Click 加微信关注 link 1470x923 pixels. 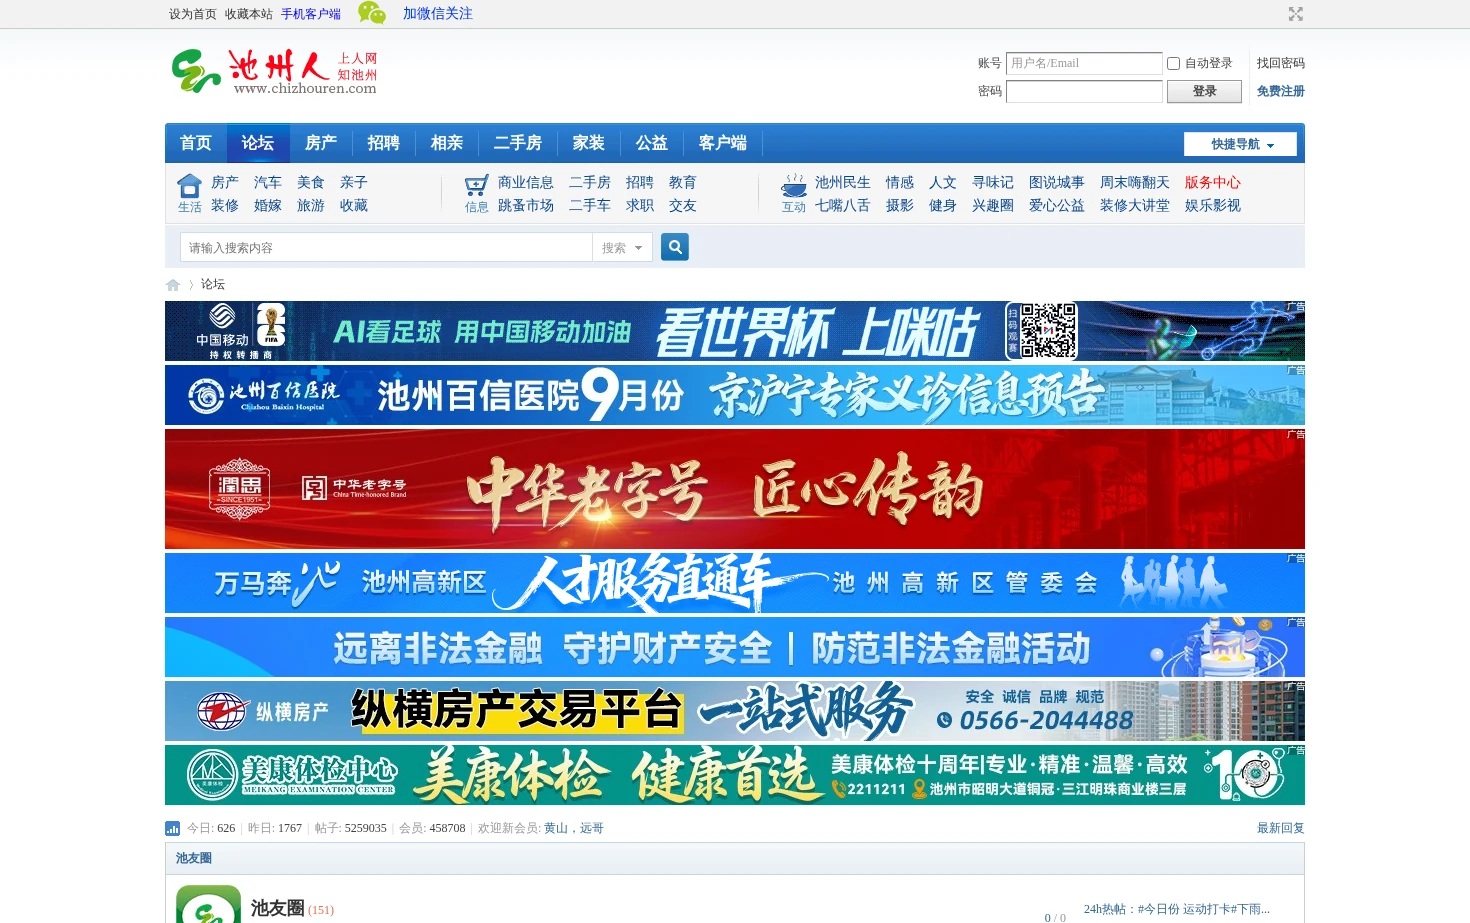[x=438, y=14]
